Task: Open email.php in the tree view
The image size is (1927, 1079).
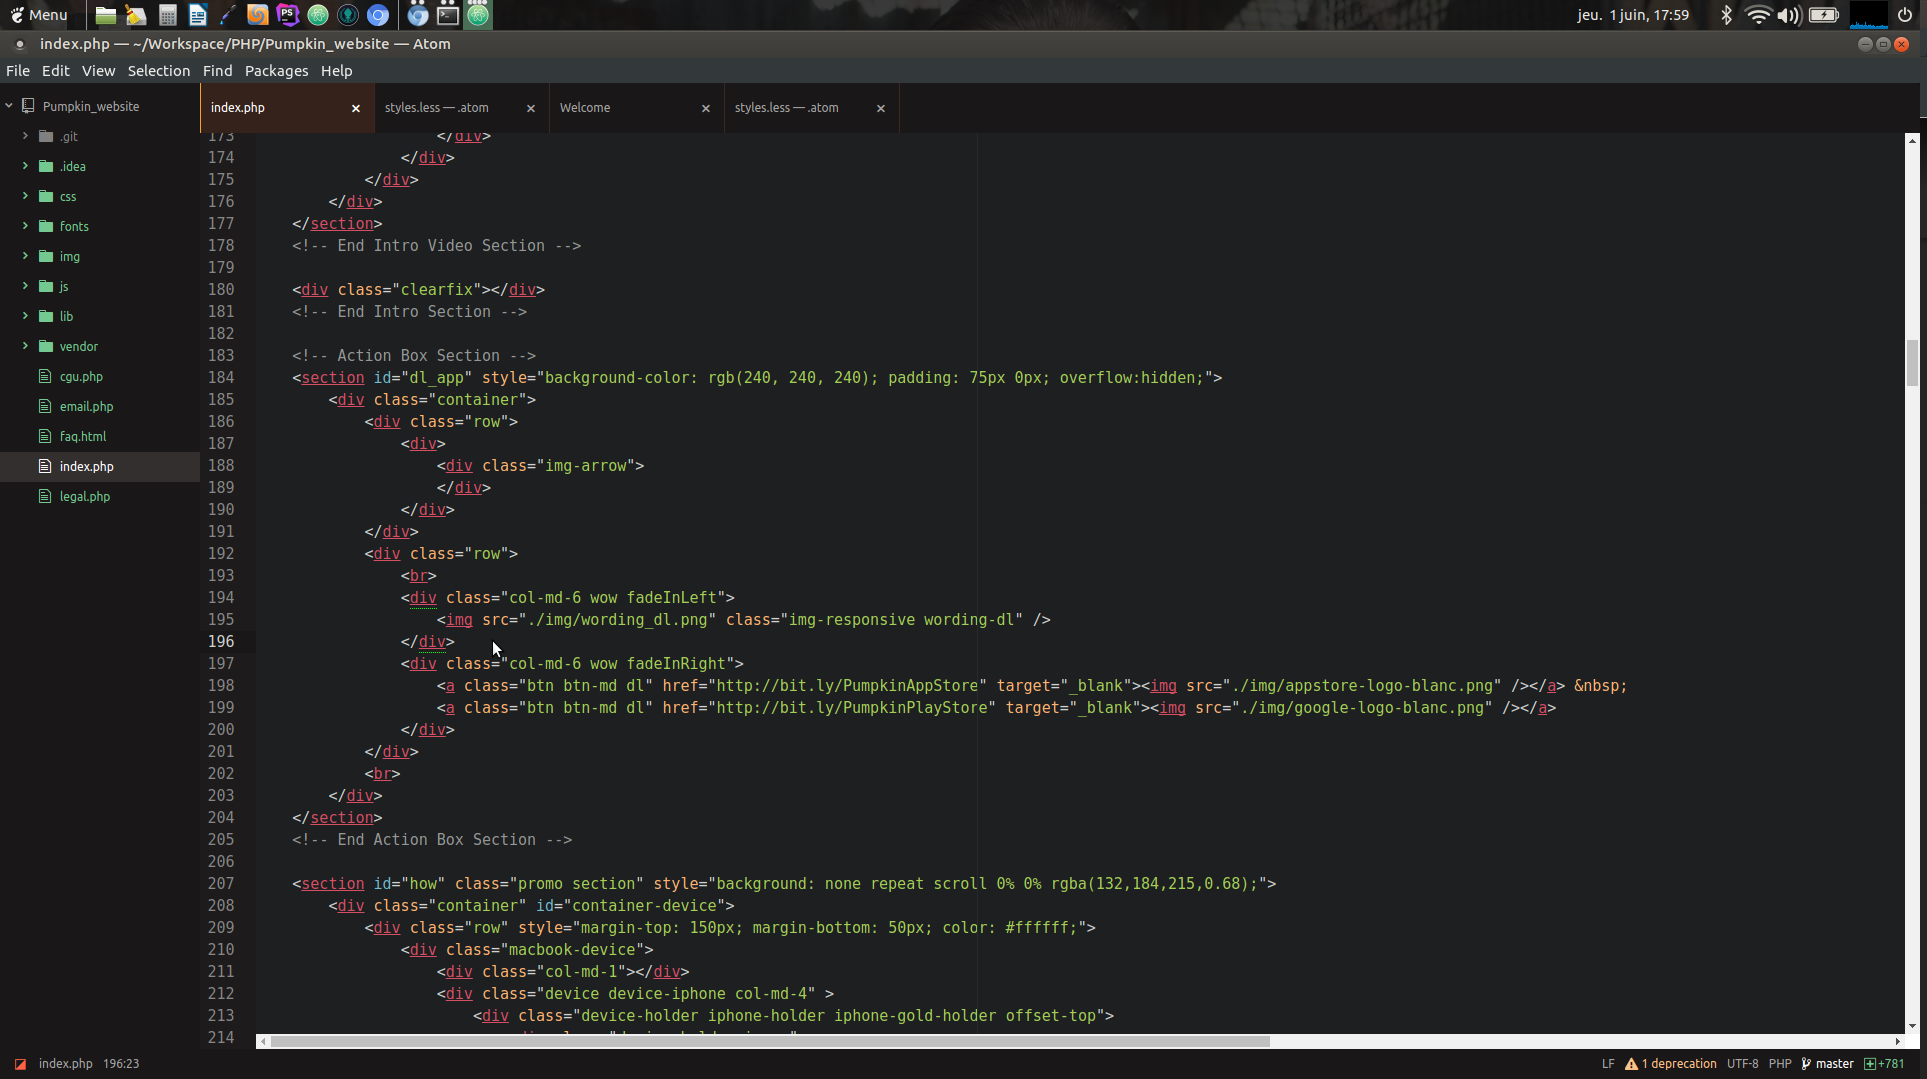Action: (x=86, y=407)
